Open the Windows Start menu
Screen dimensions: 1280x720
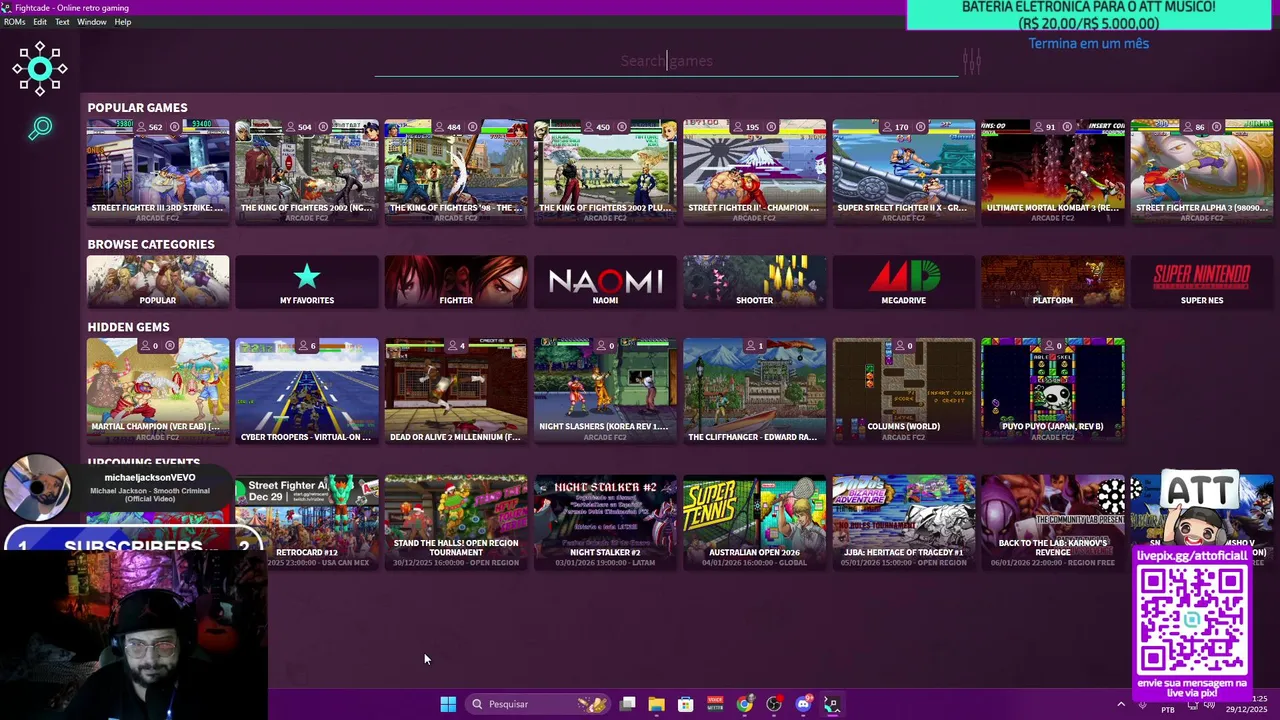(448, 704)
